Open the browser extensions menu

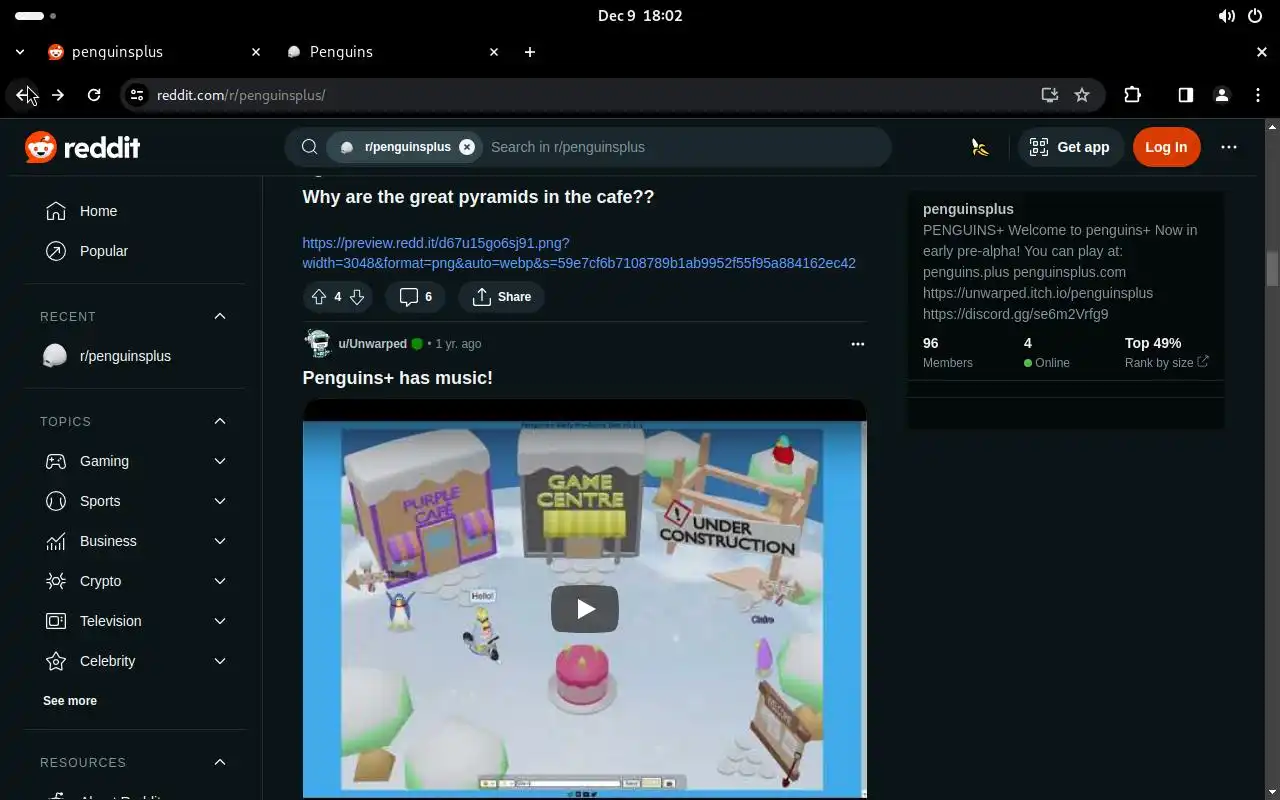pos(1132,95)
